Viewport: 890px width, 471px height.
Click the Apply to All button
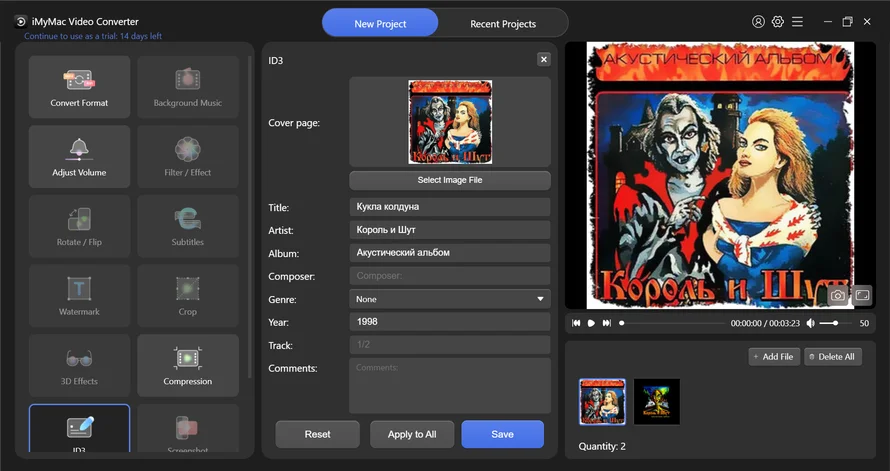[x=412, y=434]
